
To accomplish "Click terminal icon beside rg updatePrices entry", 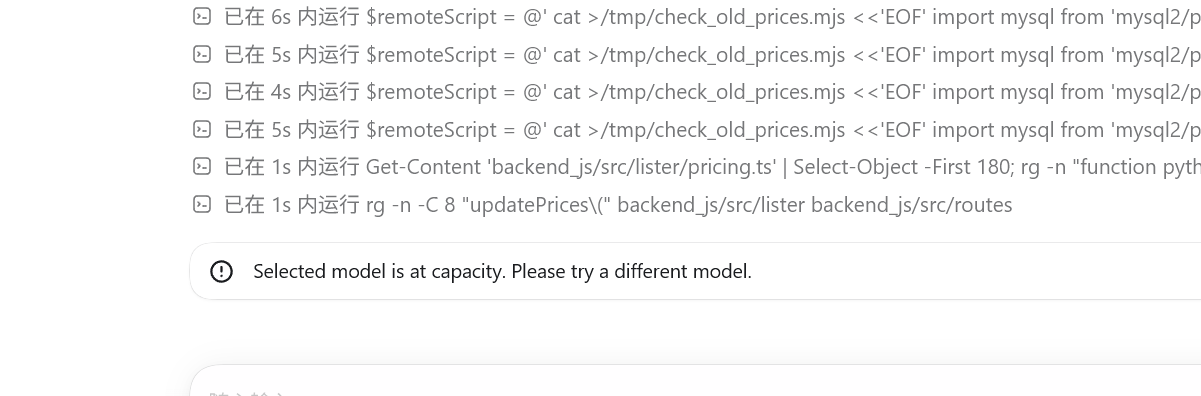I will pyautogui.click(x=202, y=204).
